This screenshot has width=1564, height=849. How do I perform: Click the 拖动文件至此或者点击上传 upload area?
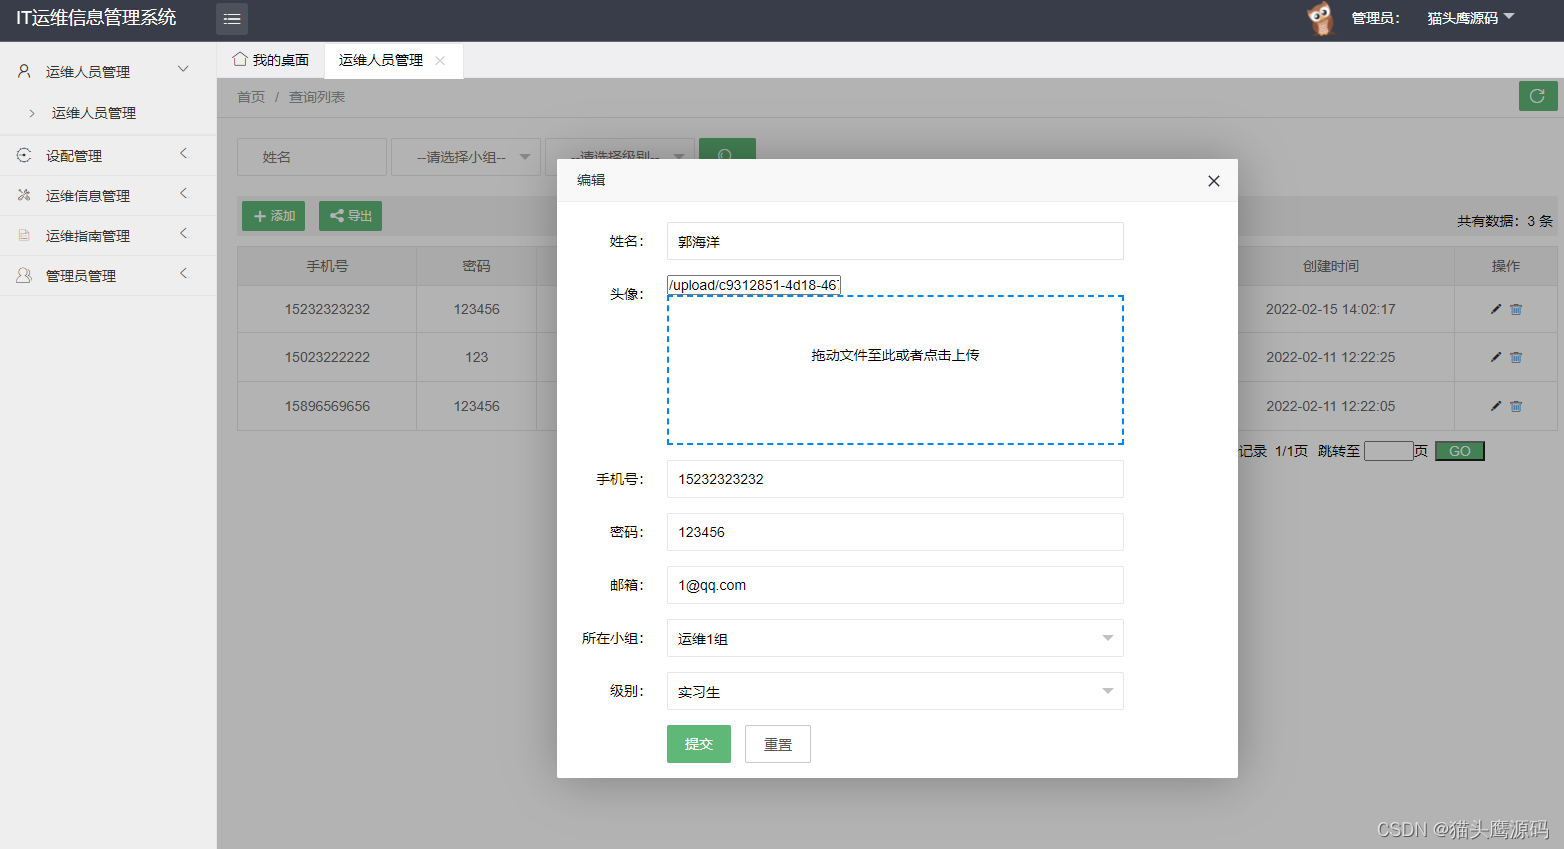tap(895, 370)
